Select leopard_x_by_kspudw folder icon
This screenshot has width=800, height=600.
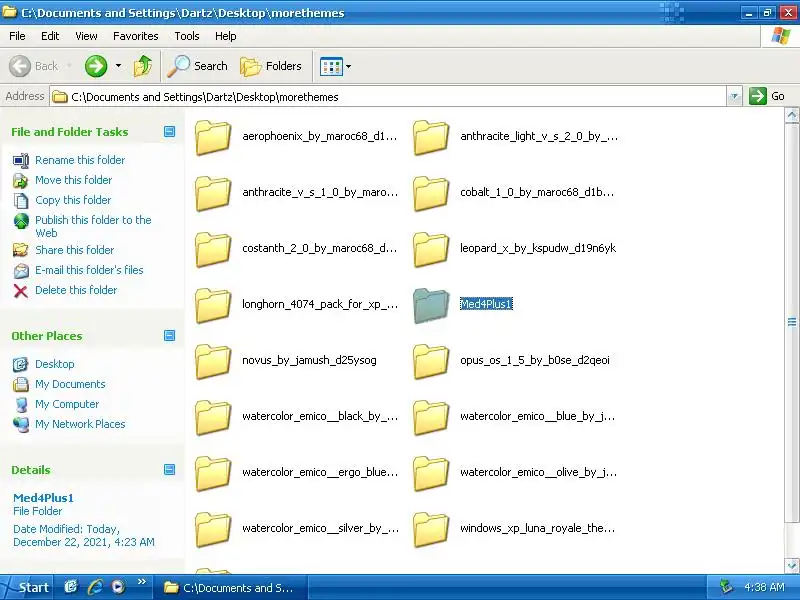[431, 249]
